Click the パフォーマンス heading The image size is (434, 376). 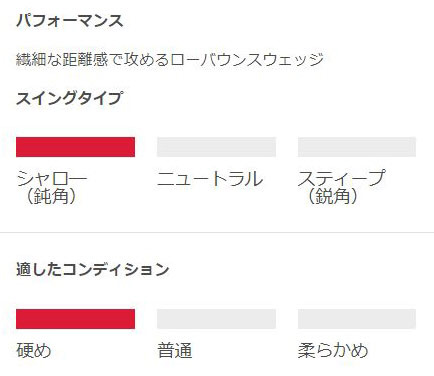tap(70, 21)
